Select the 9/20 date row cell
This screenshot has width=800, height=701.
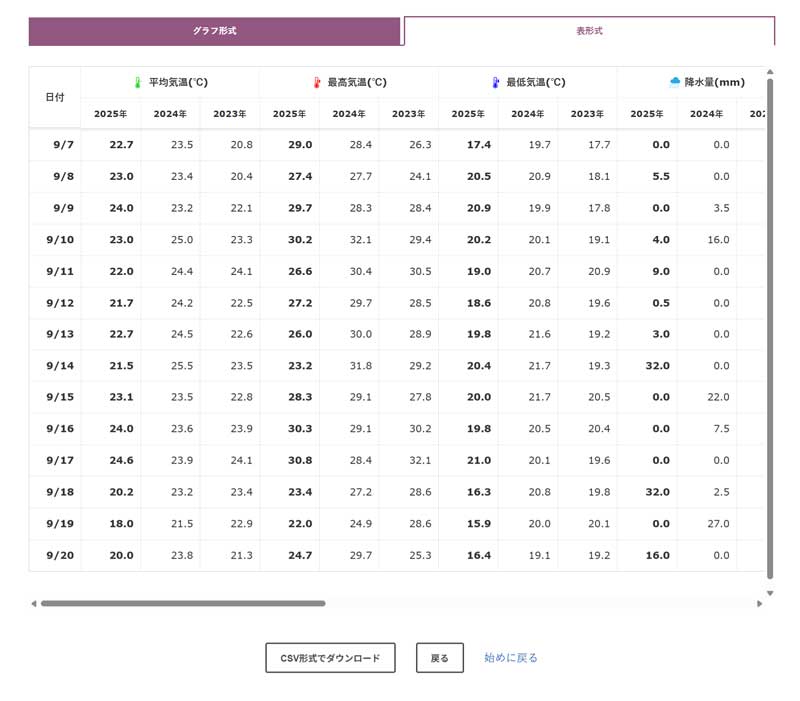pyautogui.click(x=60, y=556)
